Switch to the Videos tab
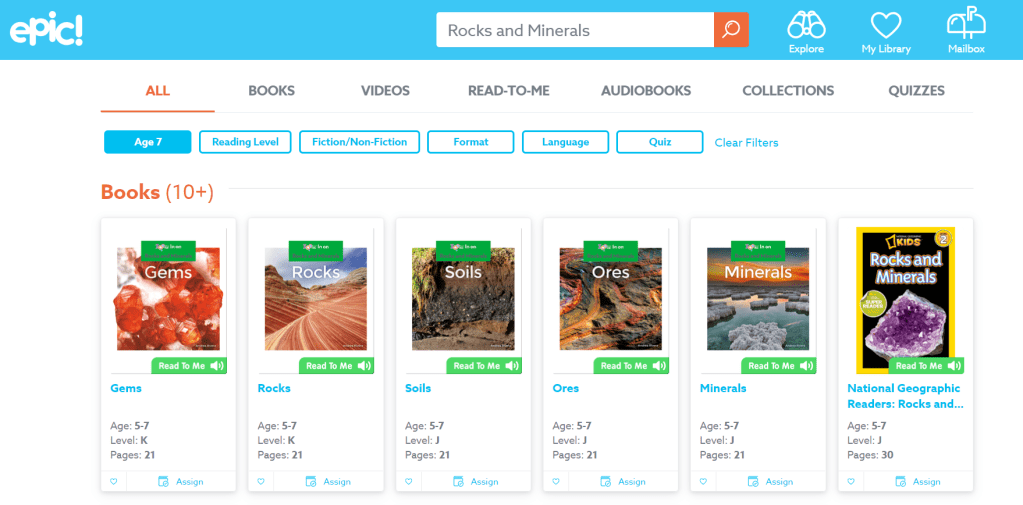Screen dimensions: 1023x505 pyautogui.click(x=385, y=90)
